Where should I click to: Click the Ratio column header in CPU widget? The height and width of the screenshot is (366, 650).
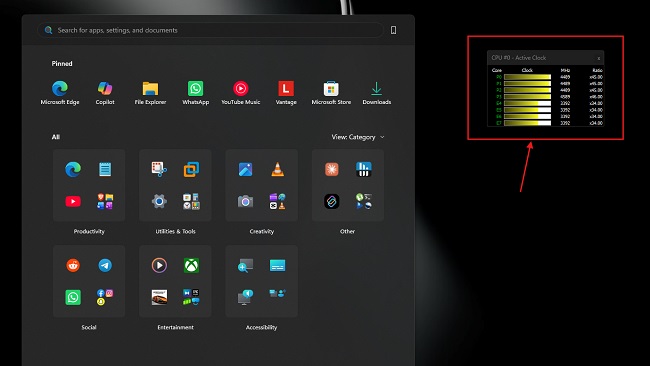[597, 70]
